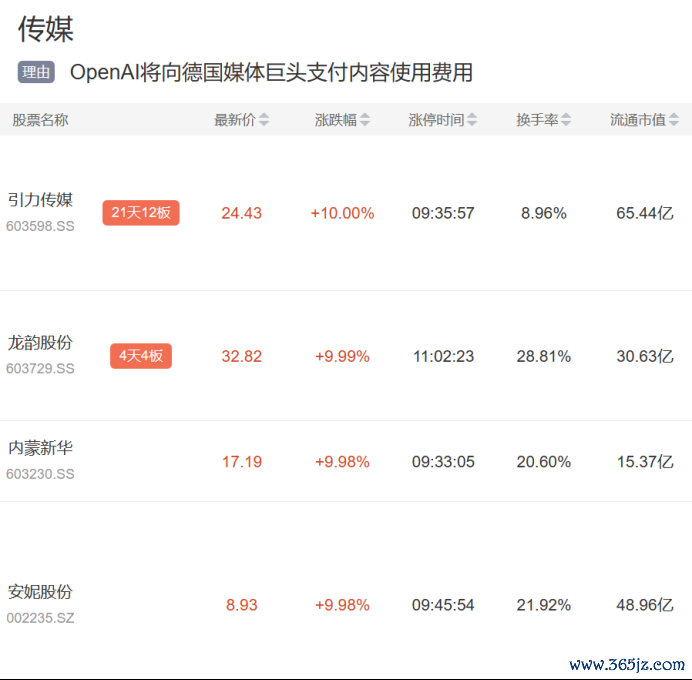Select stock code 002235.SZ
Viewport: 692px width, 680px height.
(x=40, y=618)
